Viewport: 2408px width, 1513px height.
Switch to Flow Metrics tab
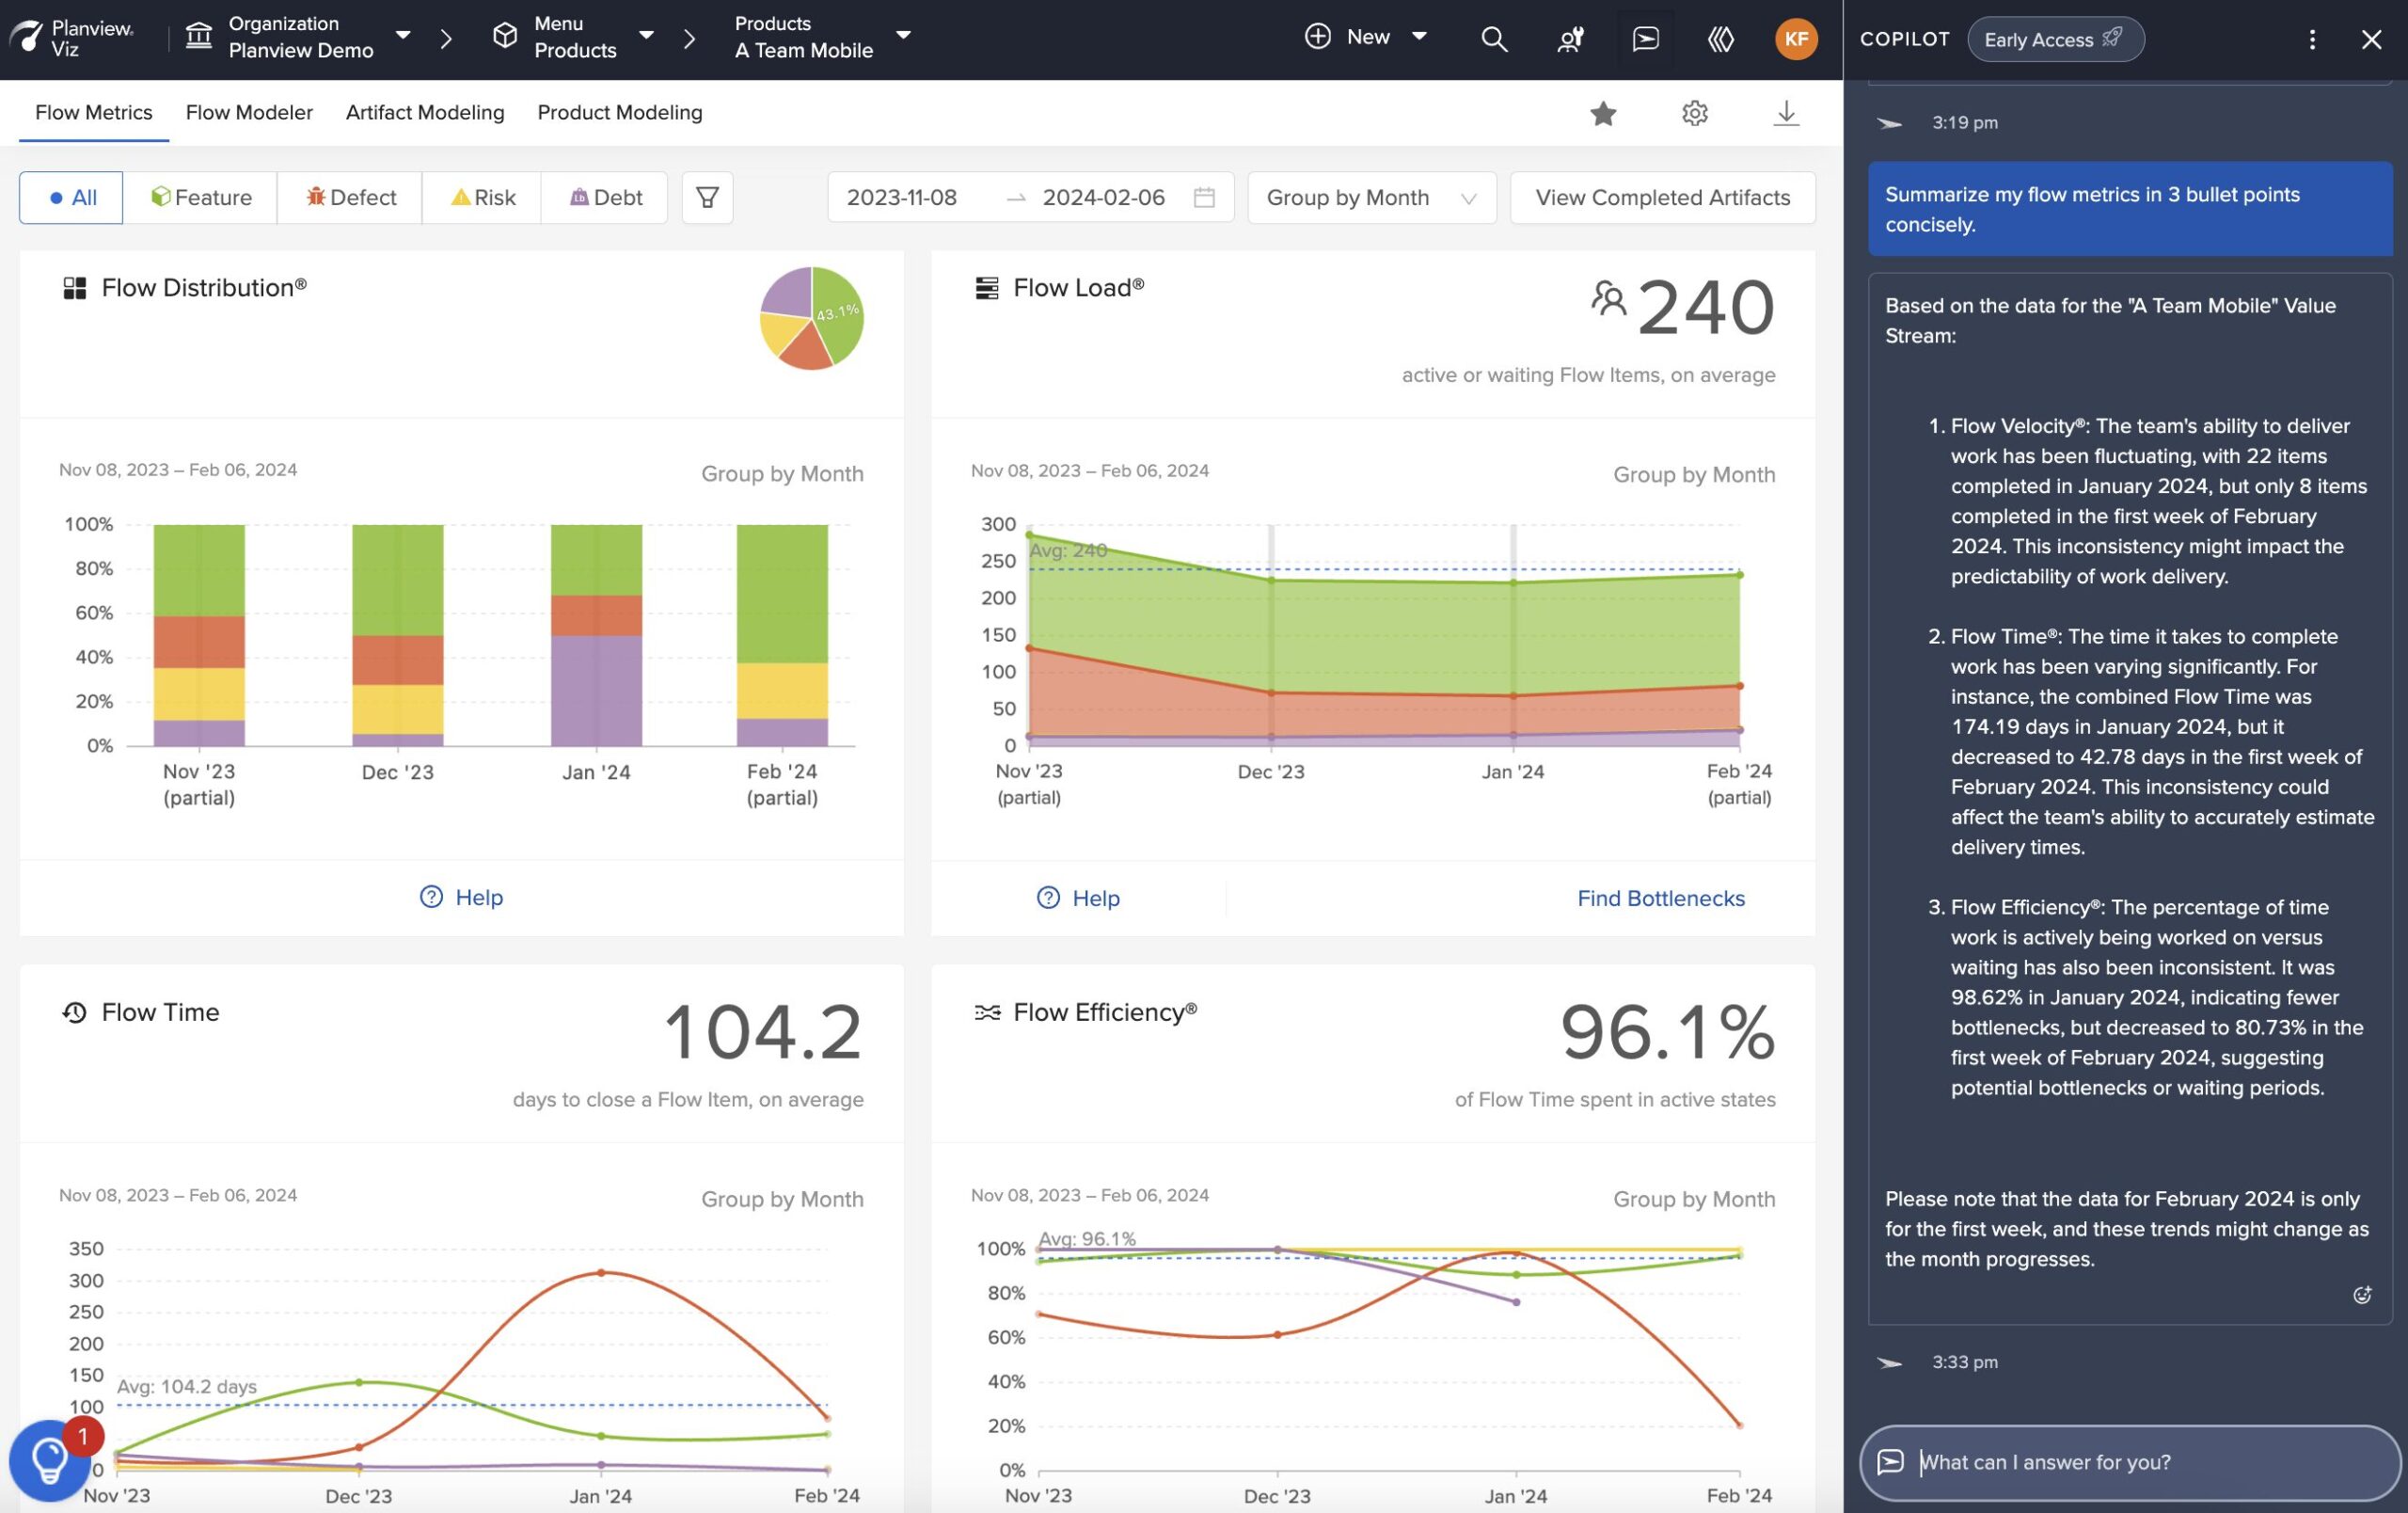94,113
